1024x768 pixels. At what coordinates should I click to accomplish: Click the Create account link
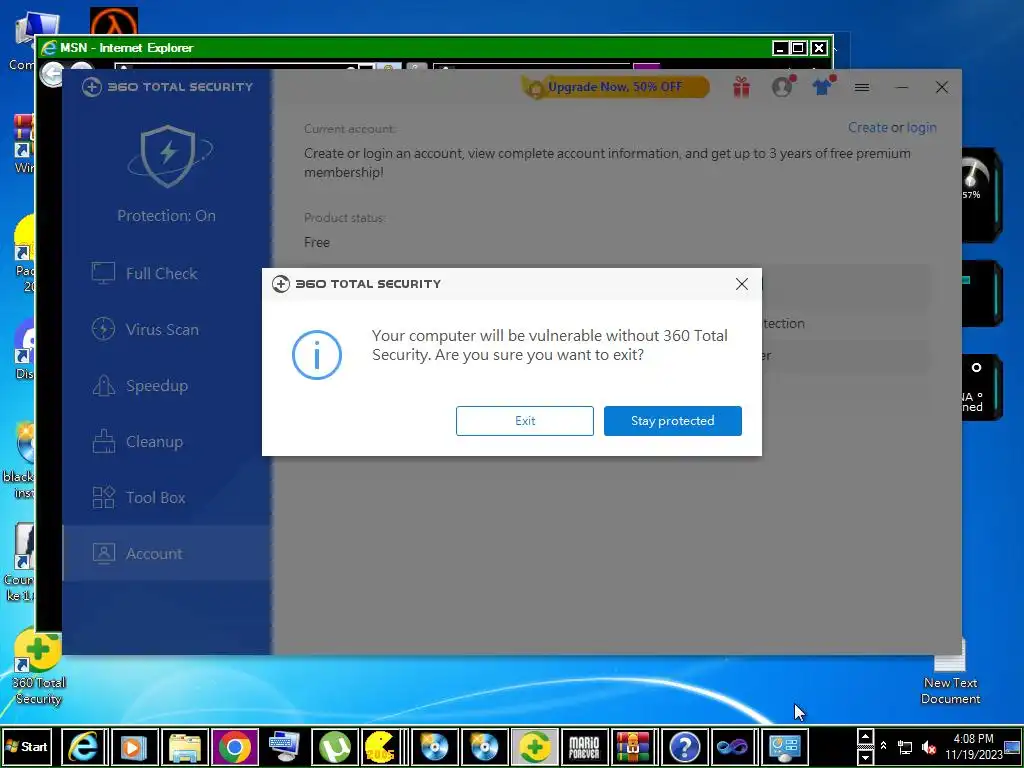point(868,127)
